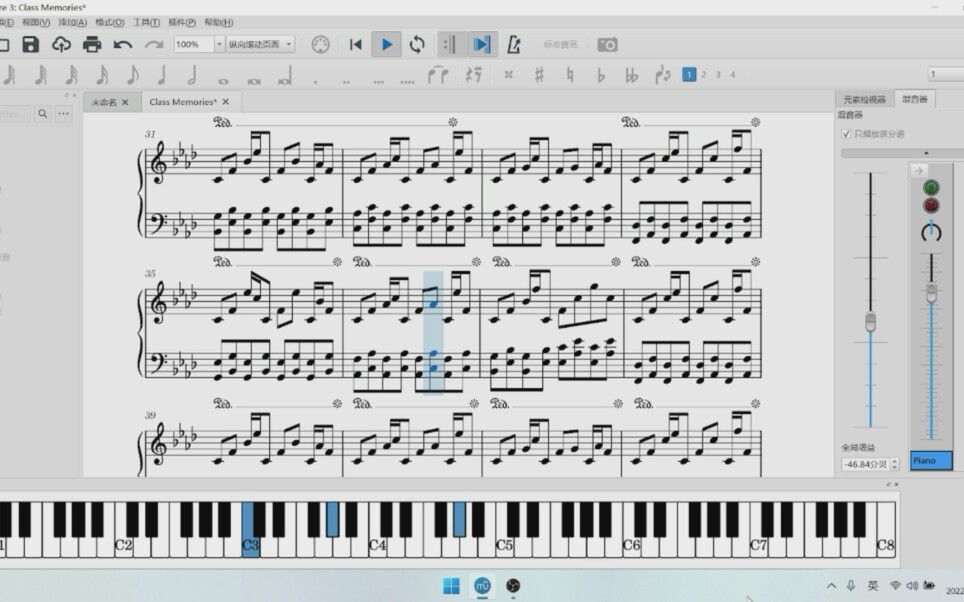Screen dimensions: 964x602
Task: Add a triple augmentation dot
Action: [x=378, y=81]
